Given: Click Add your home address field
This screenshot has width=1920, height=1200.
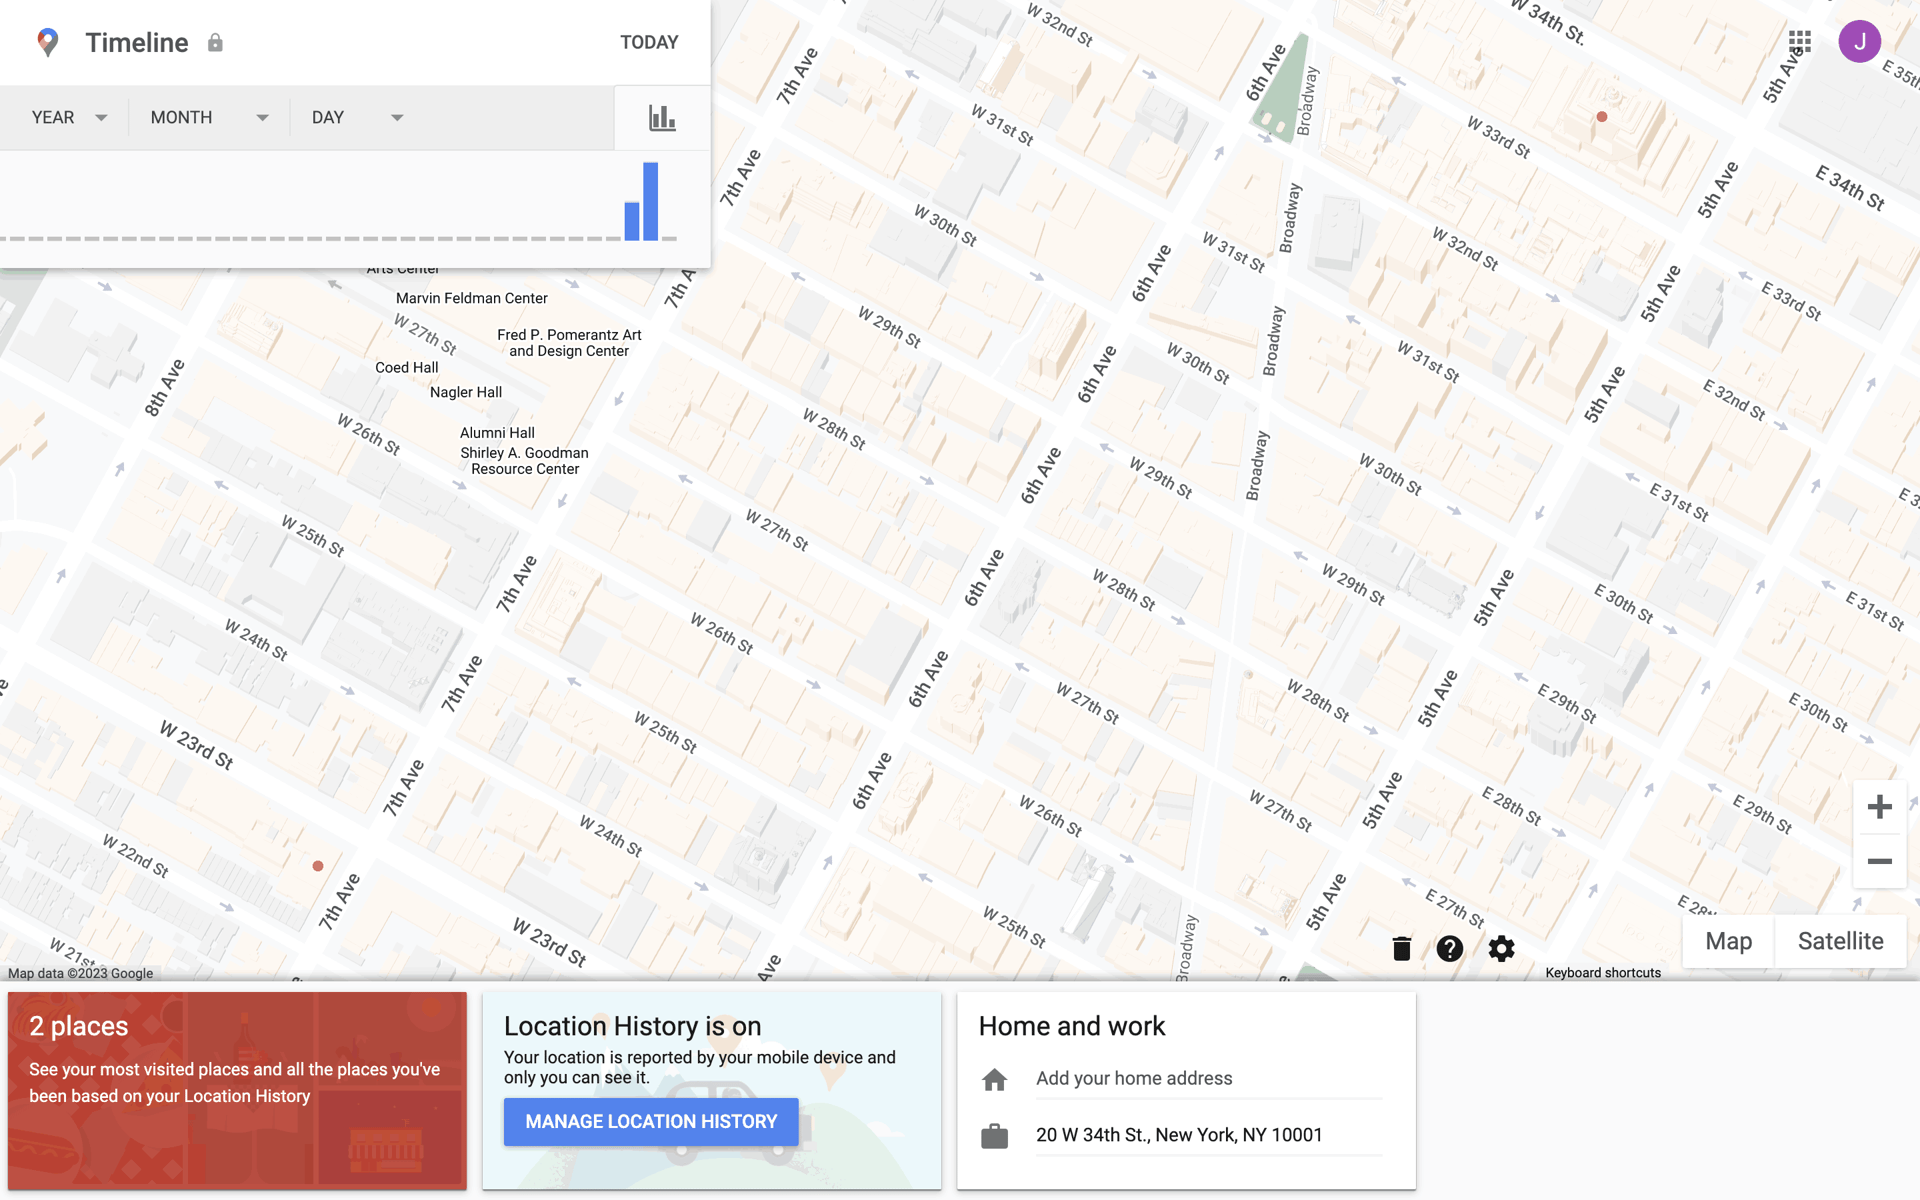Looking at the screenshot, I should tap(1209, 1079).
